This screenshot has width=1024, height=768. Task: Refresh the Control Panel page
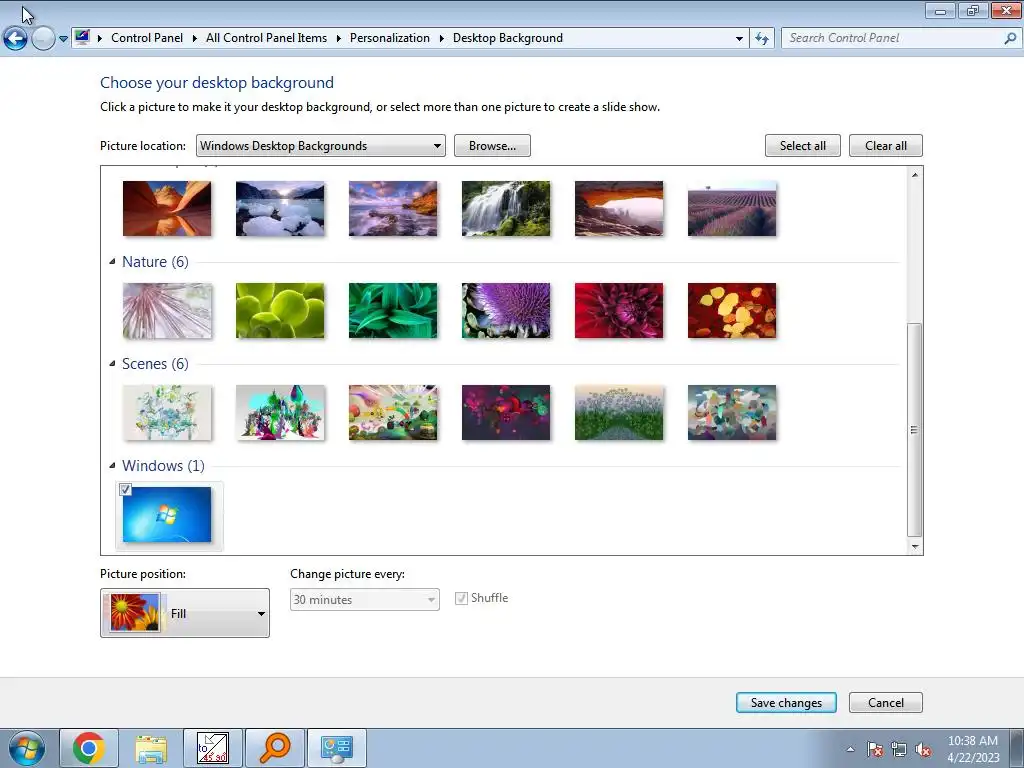762,39
